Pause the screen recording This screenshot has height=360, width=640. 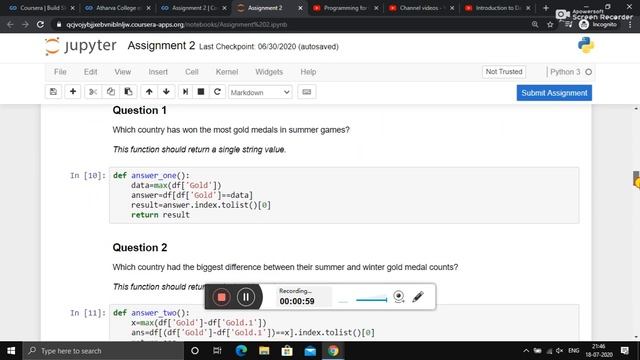pos(246,297)
